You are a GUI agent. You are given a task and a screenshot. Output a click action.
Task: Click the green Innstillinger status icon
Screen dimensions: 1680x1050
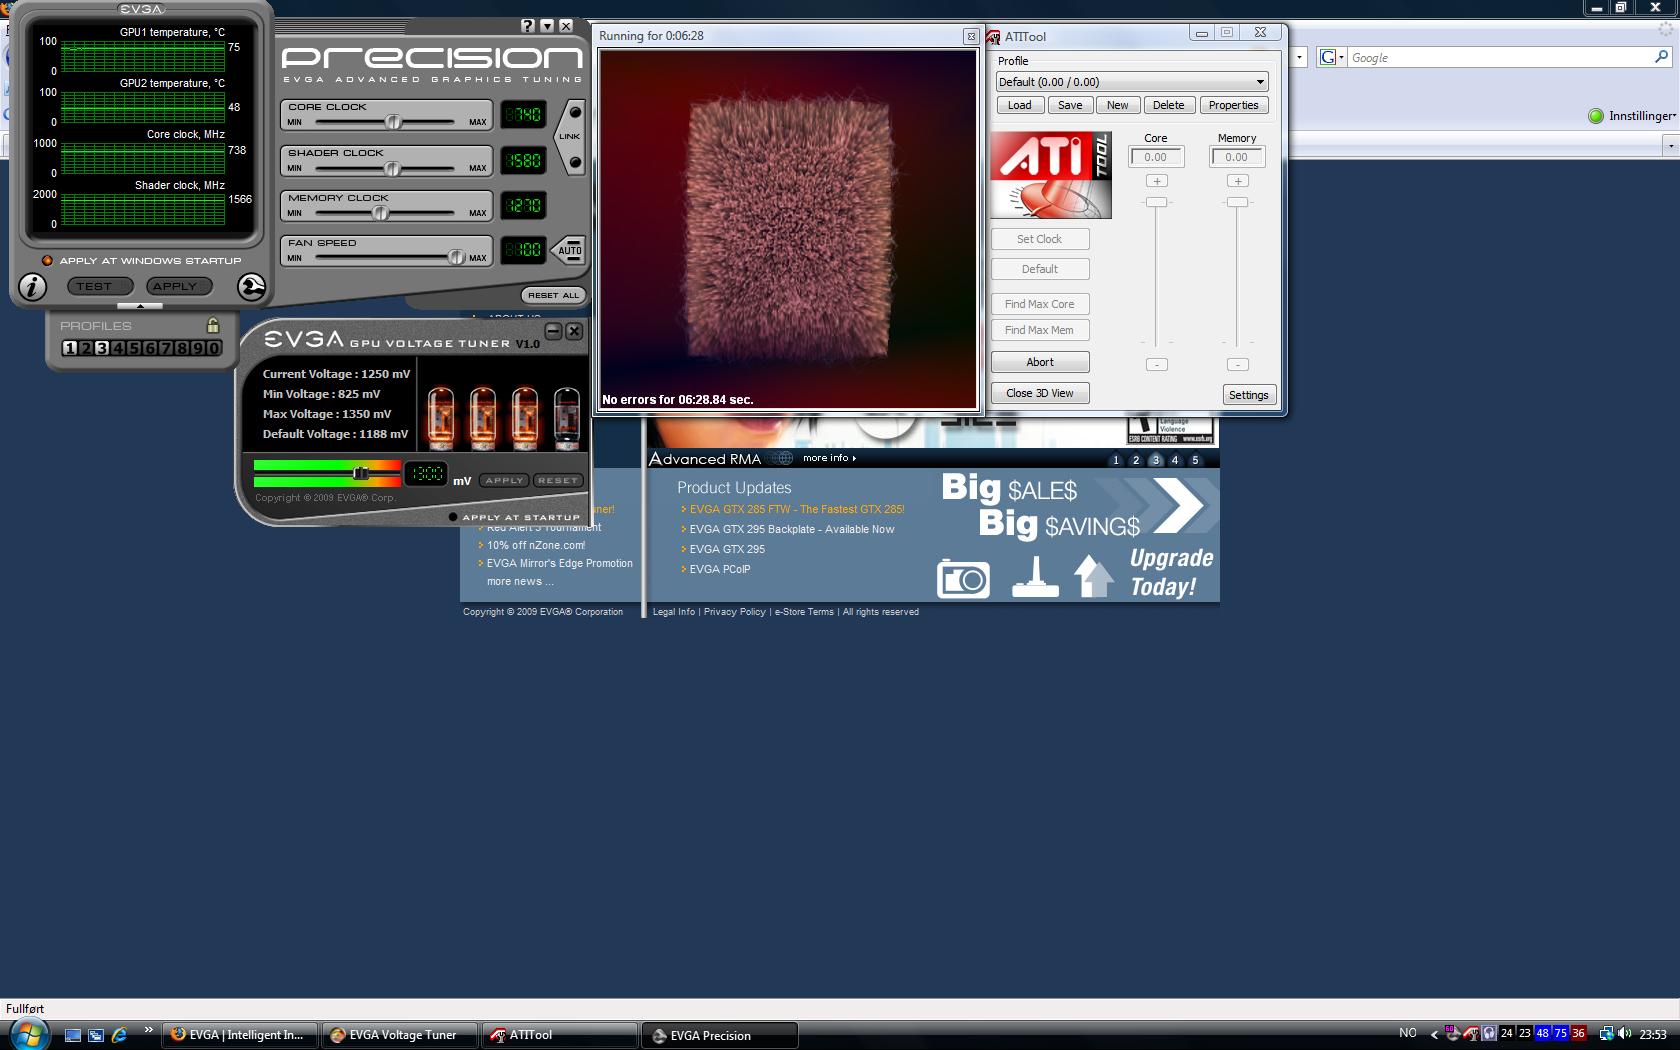[1596, 116]
